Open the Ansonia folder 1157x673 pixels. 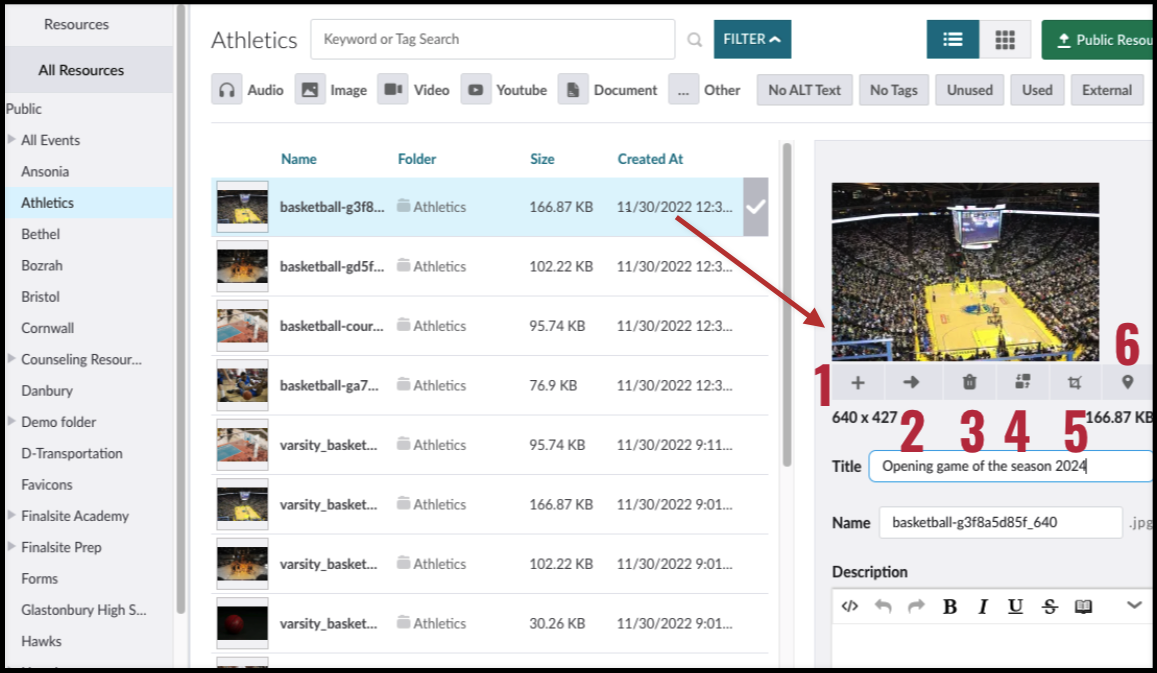45,171
